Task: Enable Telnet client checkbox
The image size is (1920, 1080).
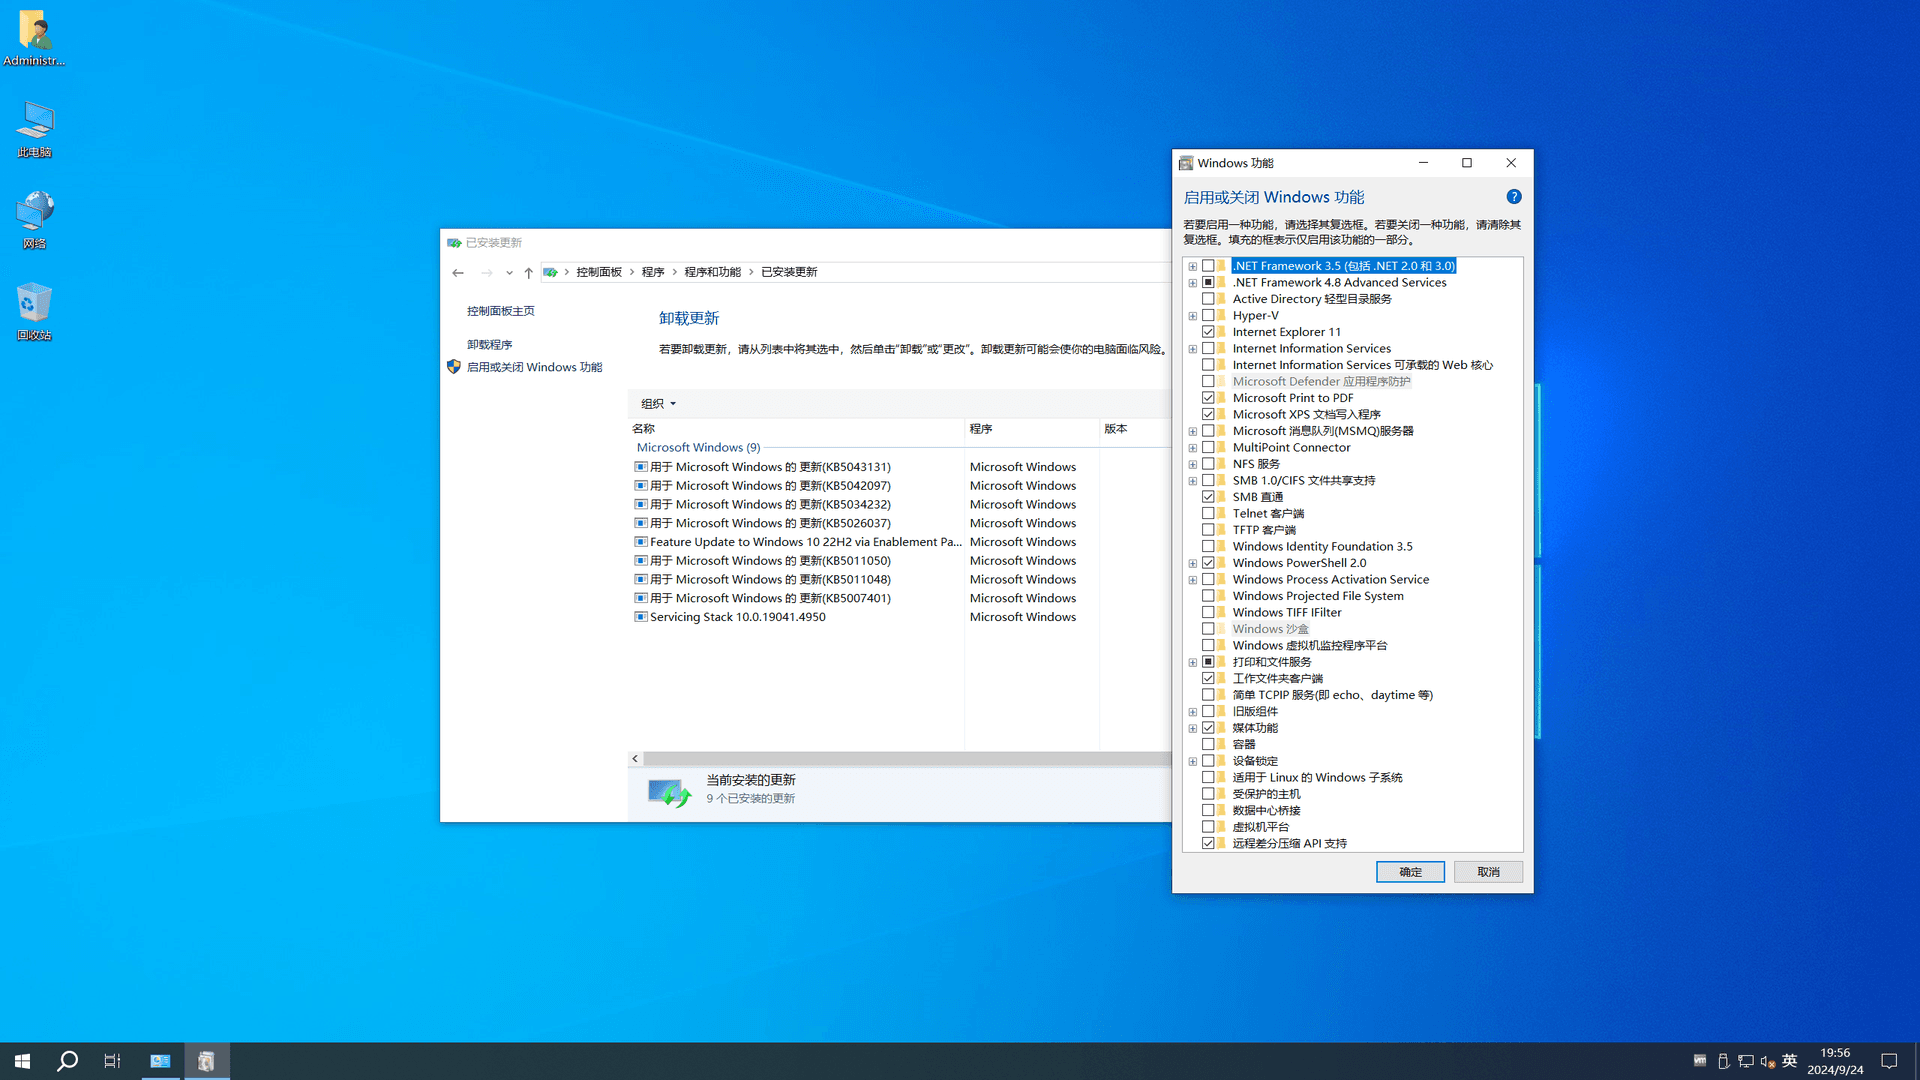Action: click(x=1208, y=513)
